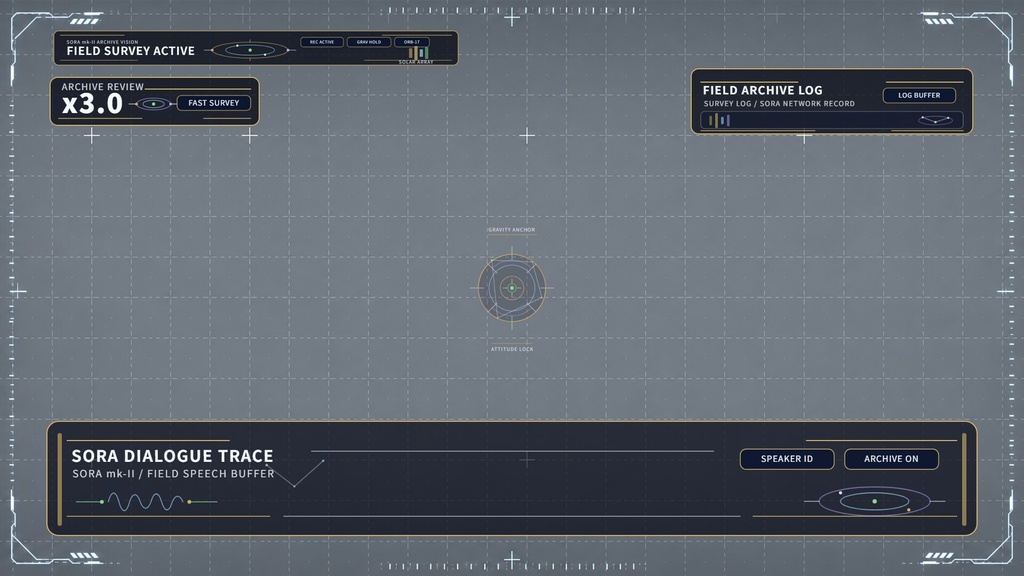This screenshot has height=576, width=1024.
Task: Select the ORB-17 tag
Action: click(411, 42)
